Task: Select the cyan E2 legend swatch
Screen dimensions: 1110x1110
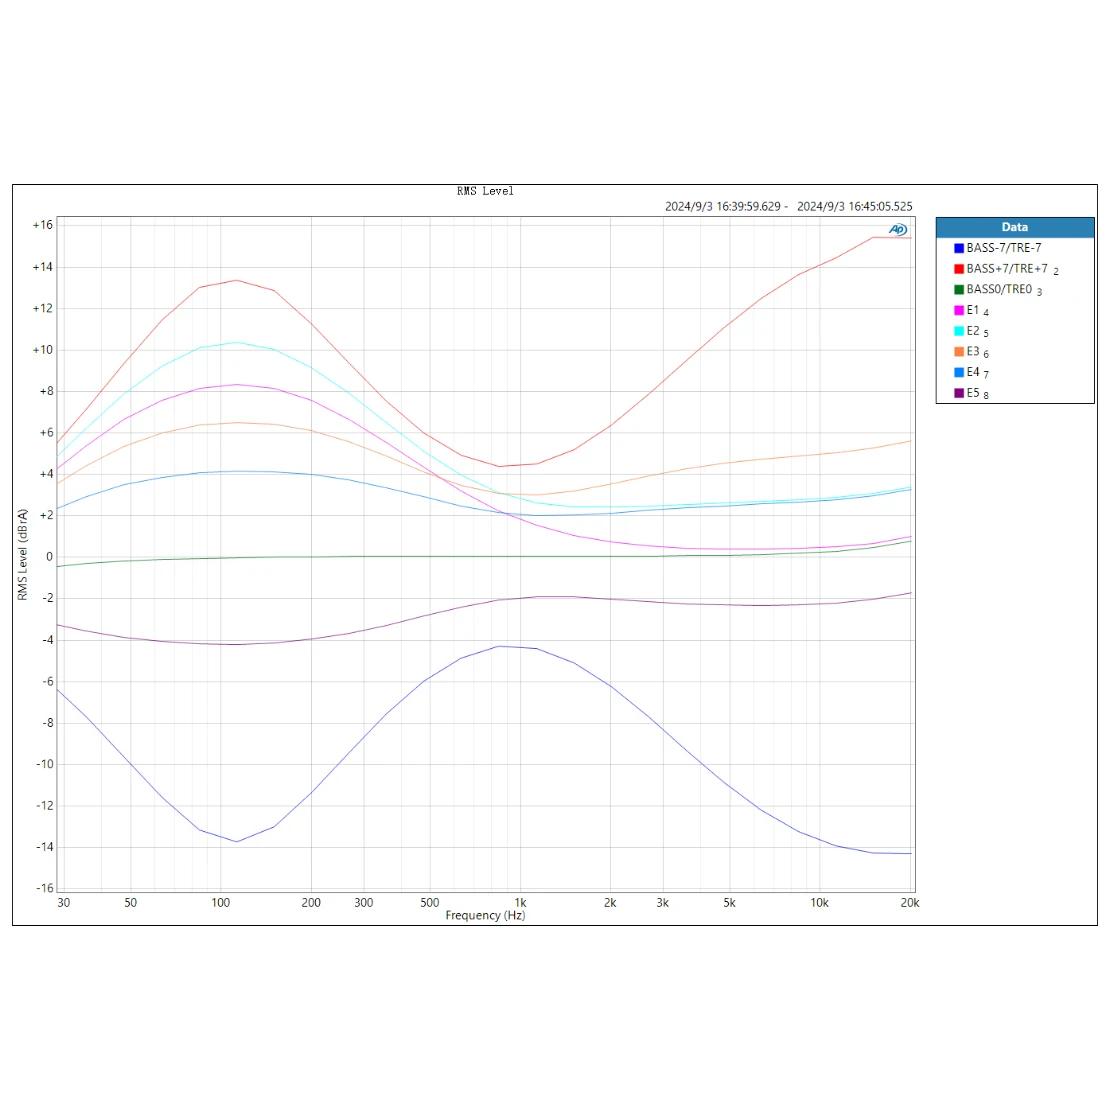Action: click(959, 331)
